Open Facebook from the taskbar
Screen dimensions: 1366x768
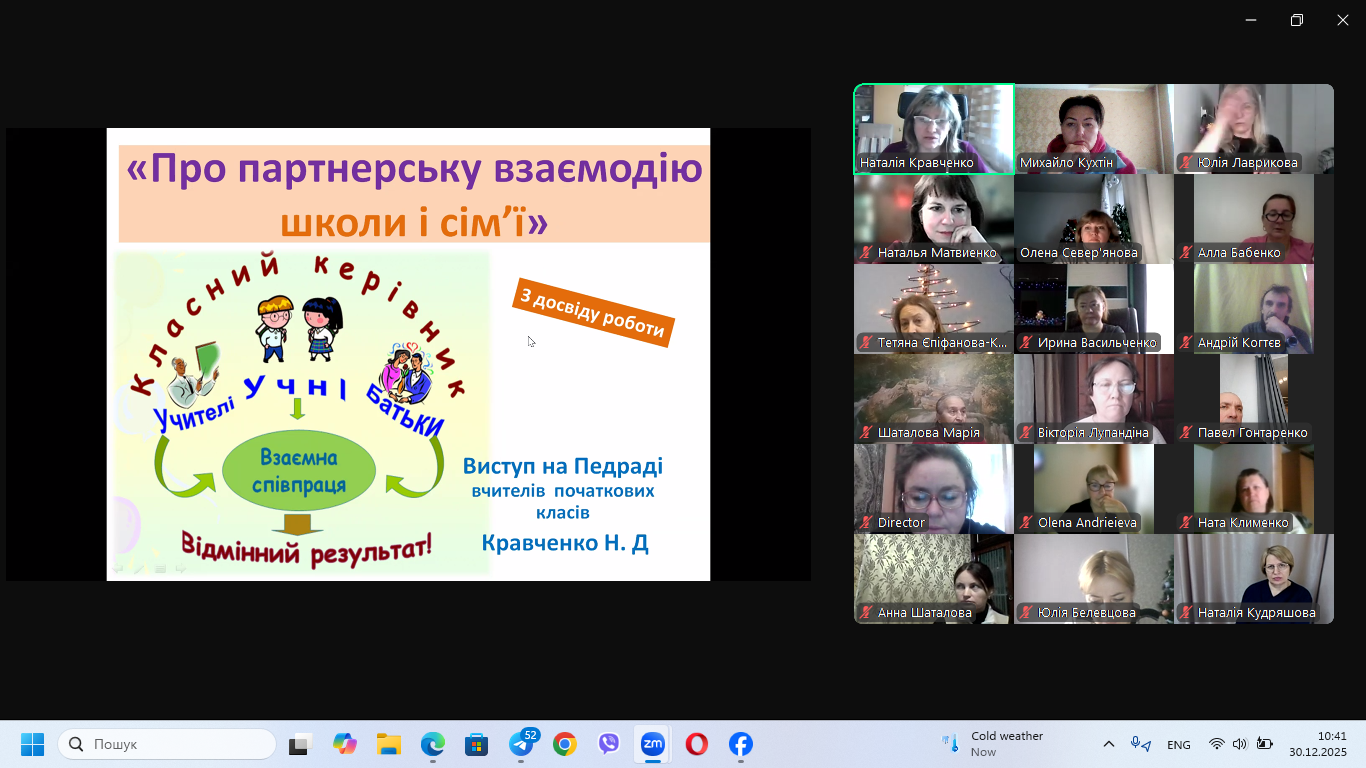740,744
